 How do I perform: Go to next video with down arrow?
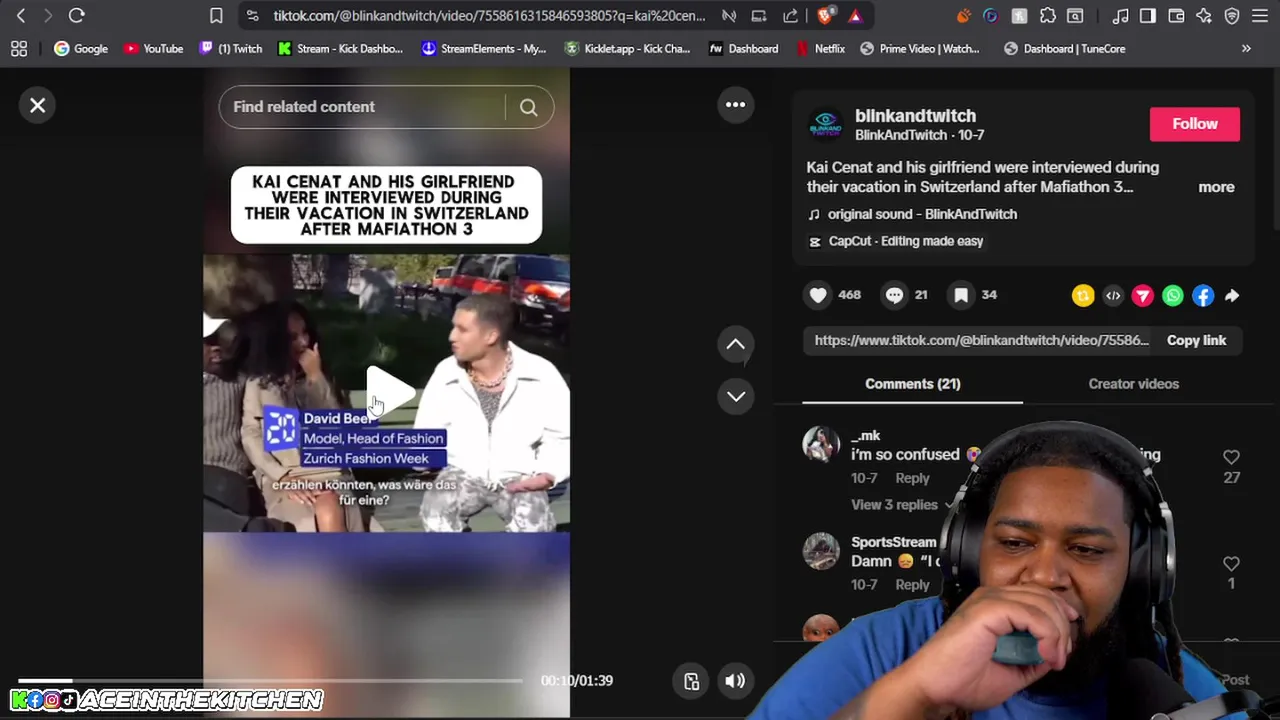tap(735, 396)
